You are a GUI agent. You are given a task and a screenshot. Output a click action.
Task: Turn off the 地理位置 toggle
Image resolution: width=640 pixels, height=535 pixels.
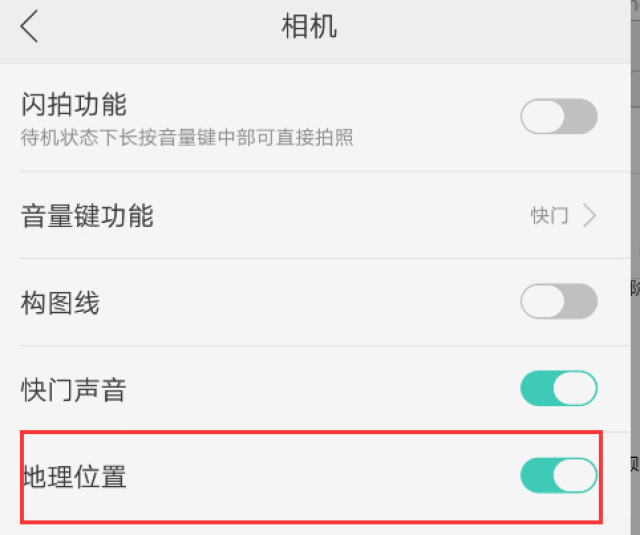coord(559,476)
